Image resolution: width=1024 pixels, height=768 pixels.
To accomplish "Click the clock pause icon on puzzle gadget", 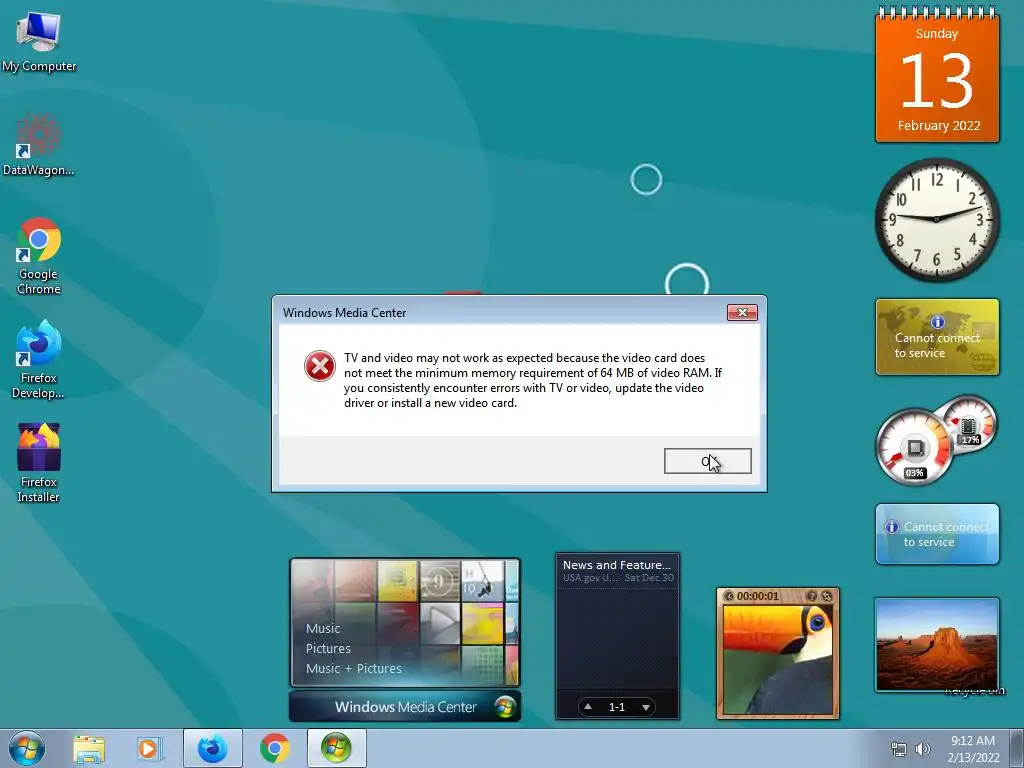I will (729, 596).
